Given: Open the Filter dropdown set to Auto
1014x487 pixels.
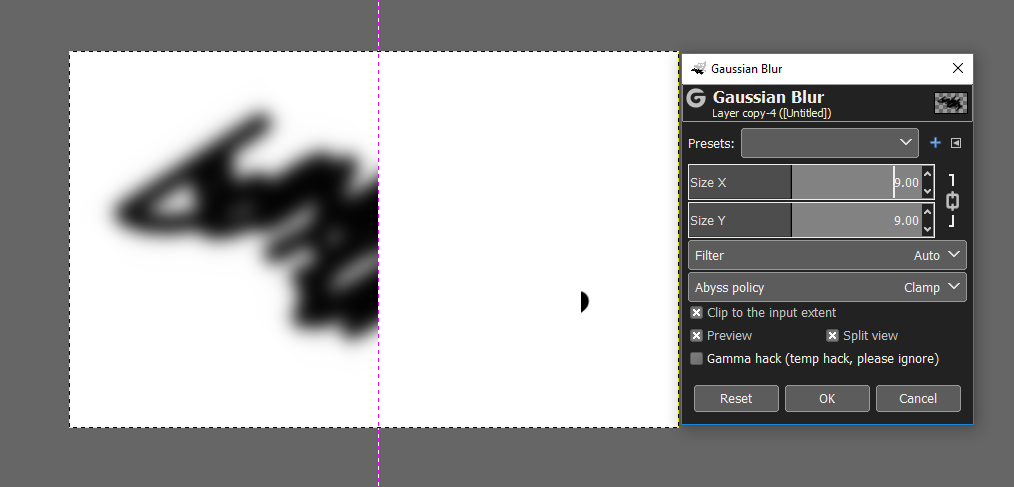Looking at the screenshot, I should [827, 255].
